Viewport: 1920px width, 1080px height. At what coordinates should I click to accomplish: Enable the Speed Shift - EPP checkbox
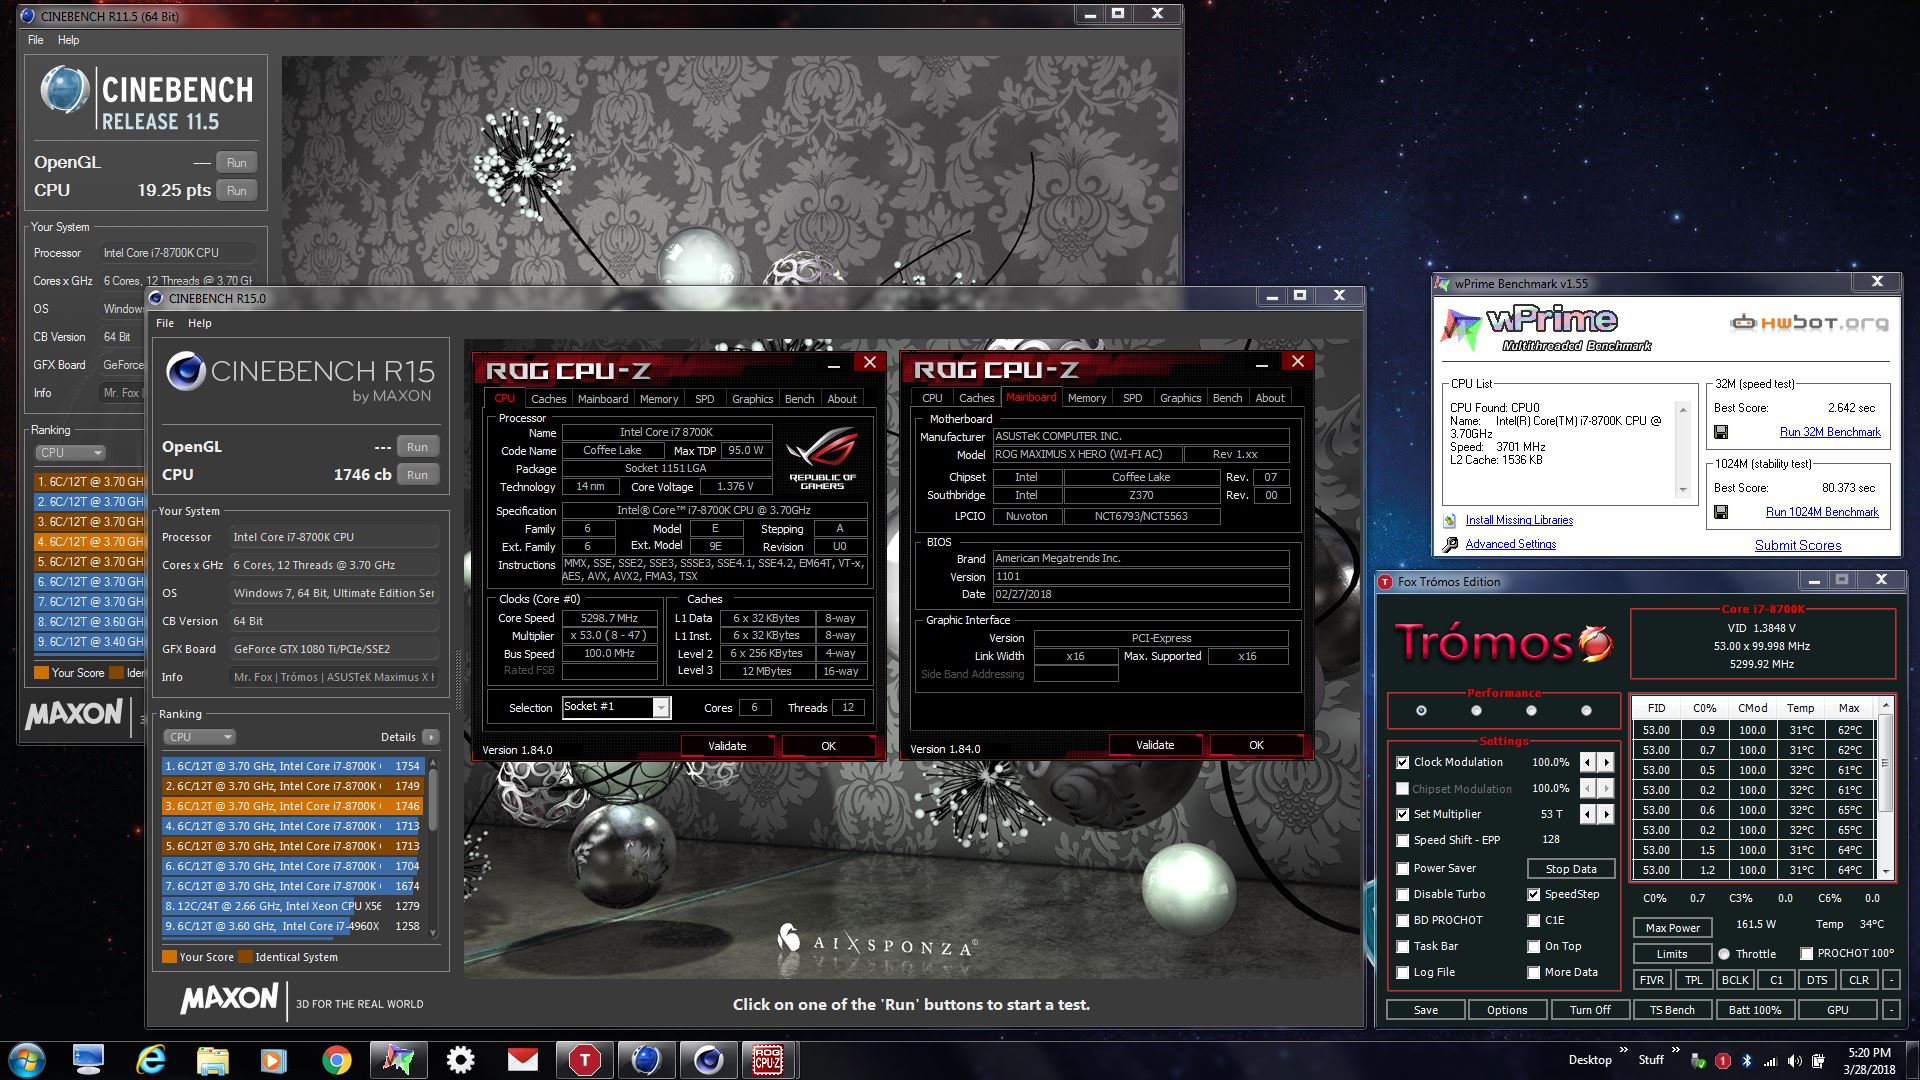click(x=1403, y=840)
